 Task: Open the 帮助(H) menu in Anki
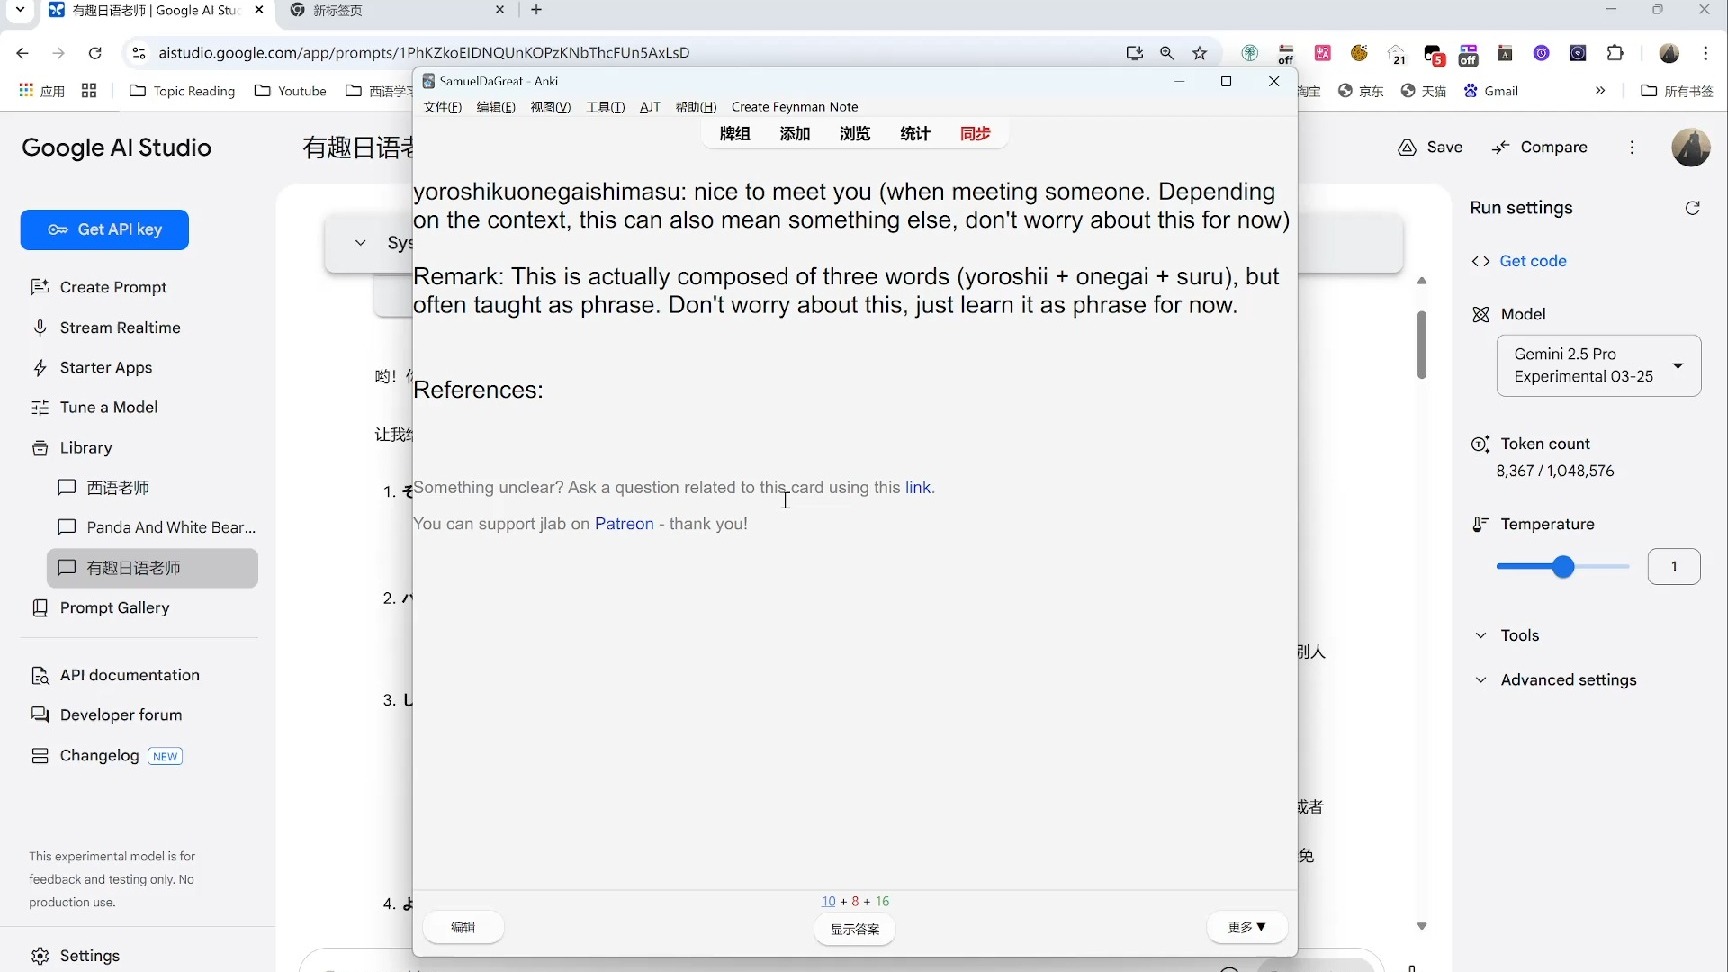696,107
